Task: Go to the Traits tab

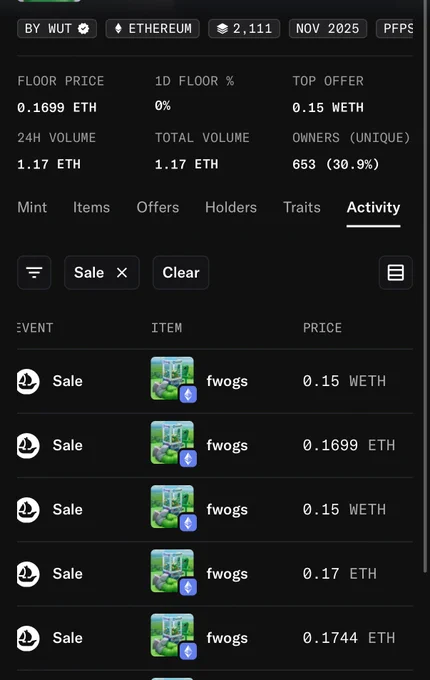Action: coord(302,207)
